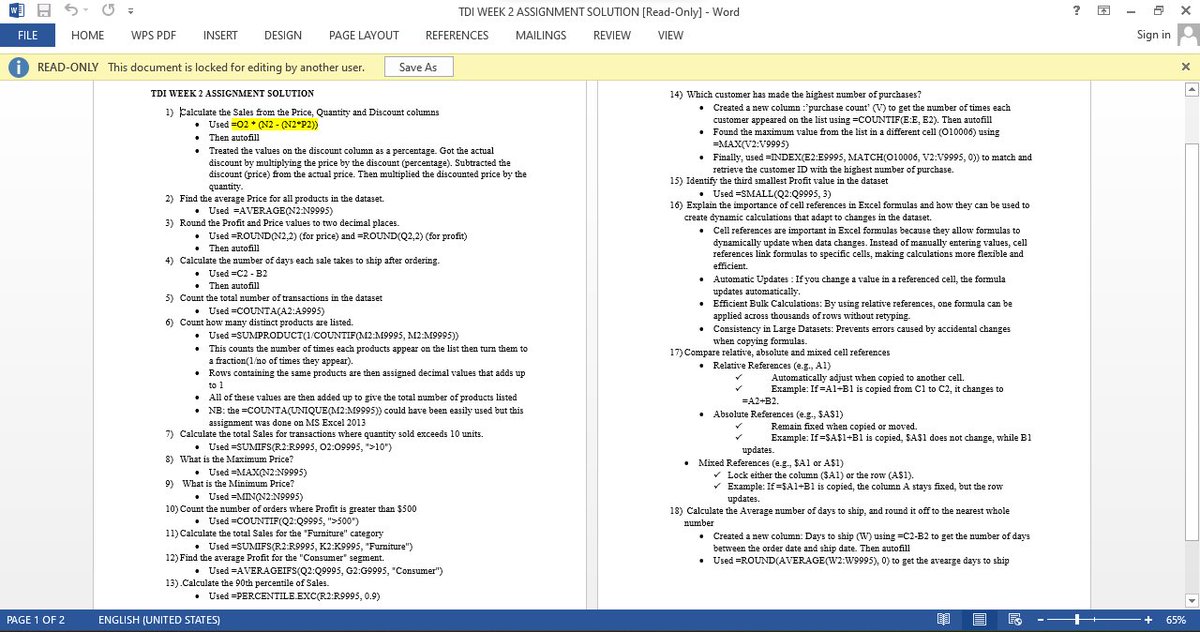Click the zoom in plus button
The height and width of the screenshot is (632, 1200).
(1149, 620)
